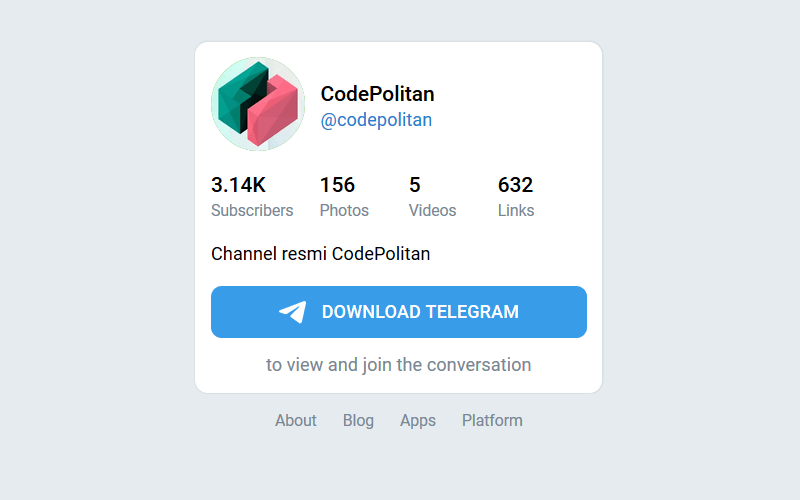Click the DOWNLOAD TELEGRAM button
This screenshot has width=800, height=500.
399,312
